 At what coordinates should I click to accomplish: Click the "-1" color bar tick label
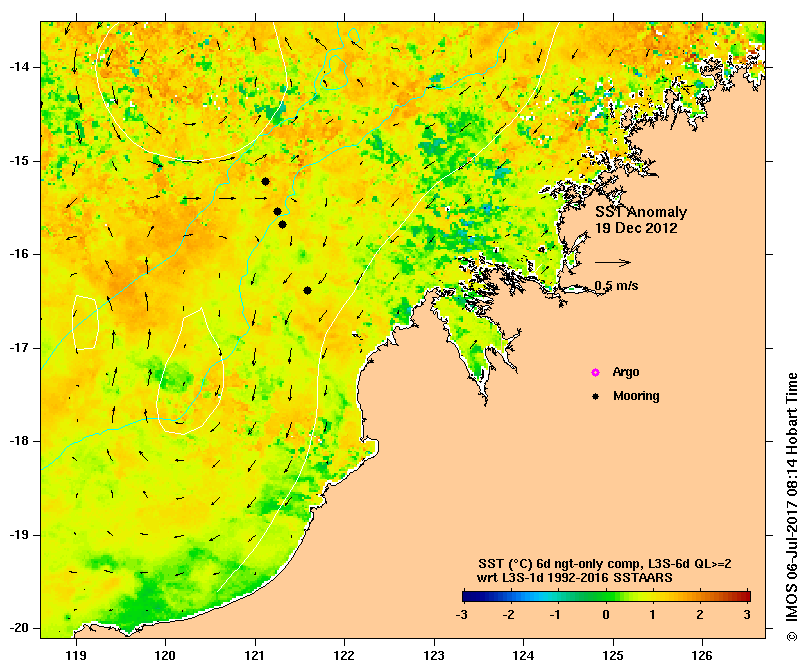[556, 615]
